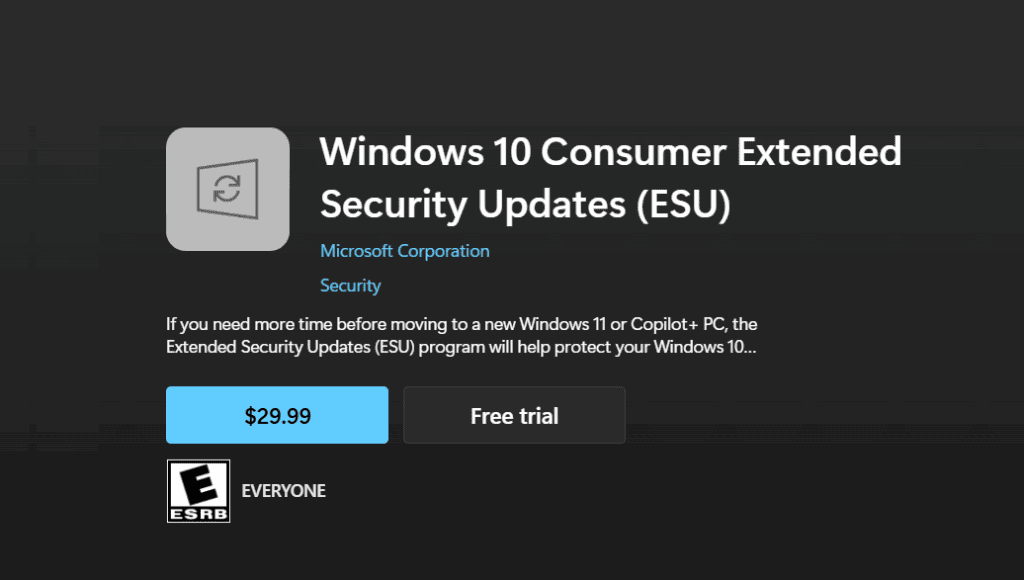Select the first line of the app description
Viewport: 1024px width, 580px height.
pyautogui.click(x=462, y=323)
